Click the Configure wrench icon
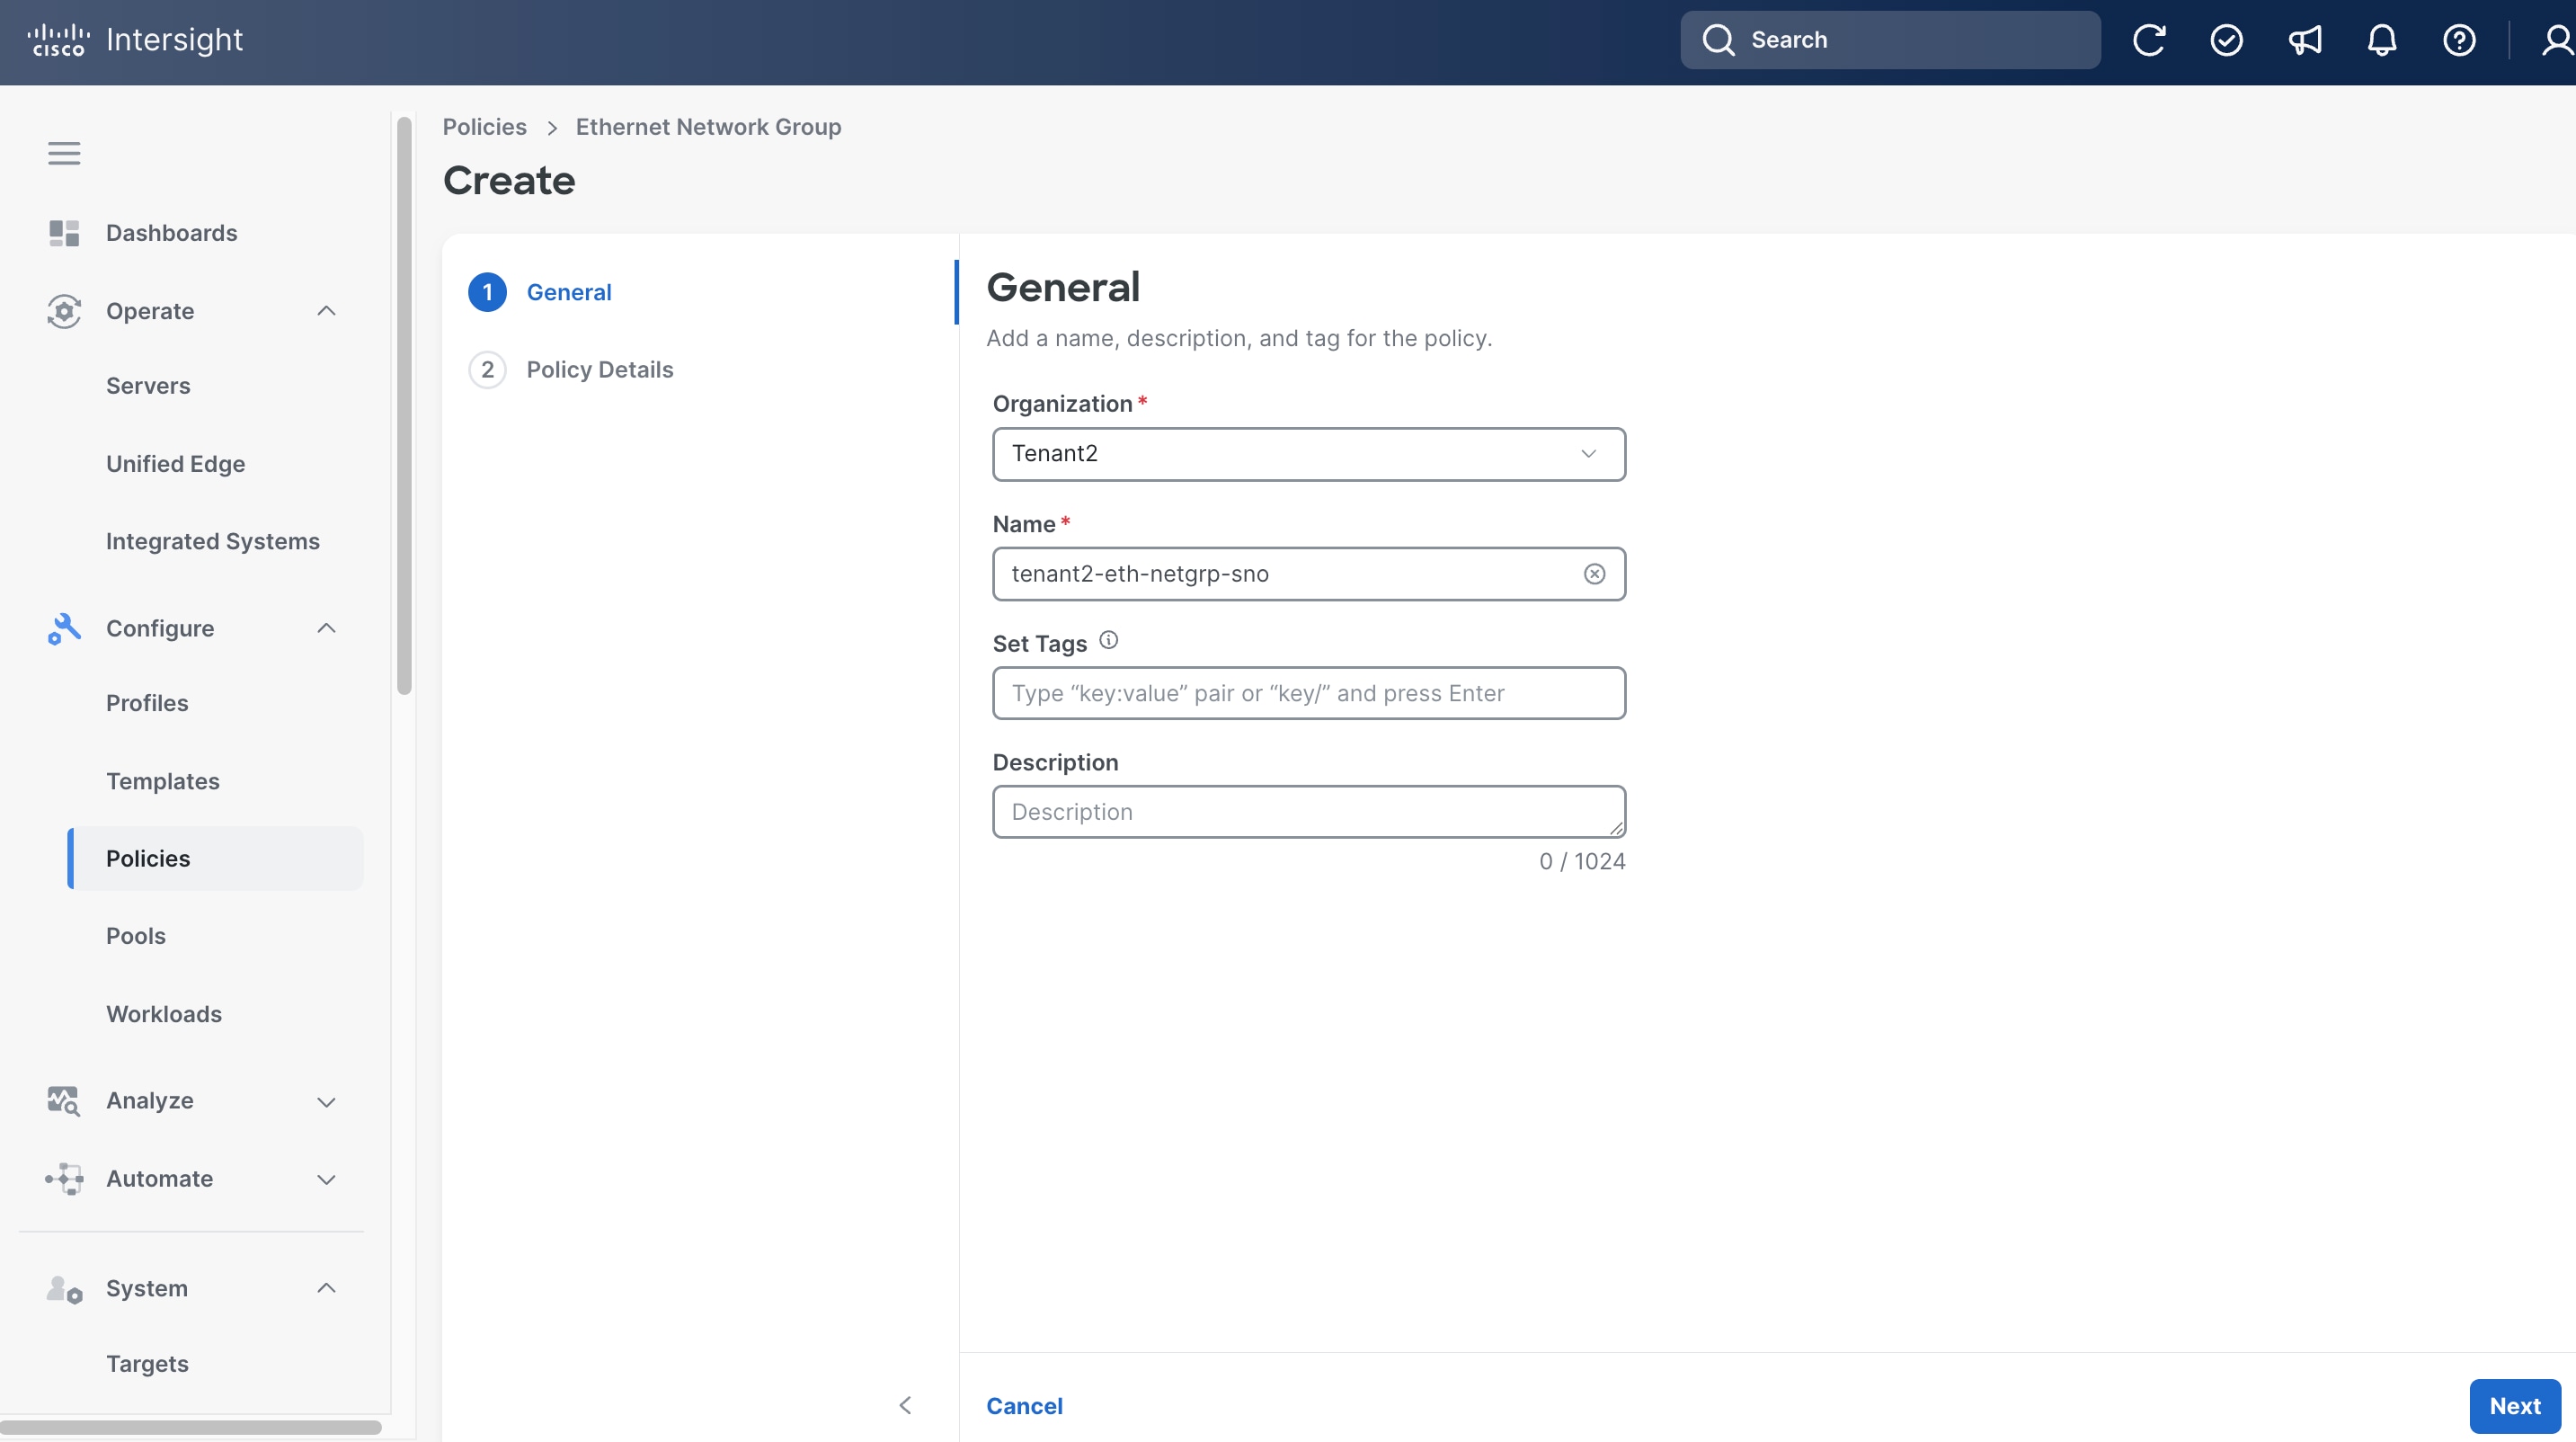2576x1442 pixels. (x=64, y=629)
